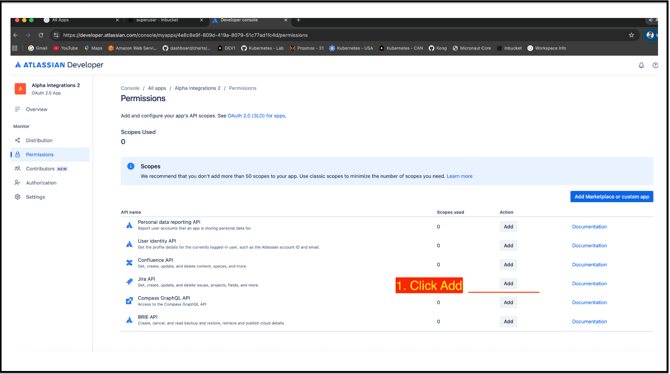This screenshot has width=670, height=374.
Task: Click the browser forward arrow
Action: (x=28, y=35)
